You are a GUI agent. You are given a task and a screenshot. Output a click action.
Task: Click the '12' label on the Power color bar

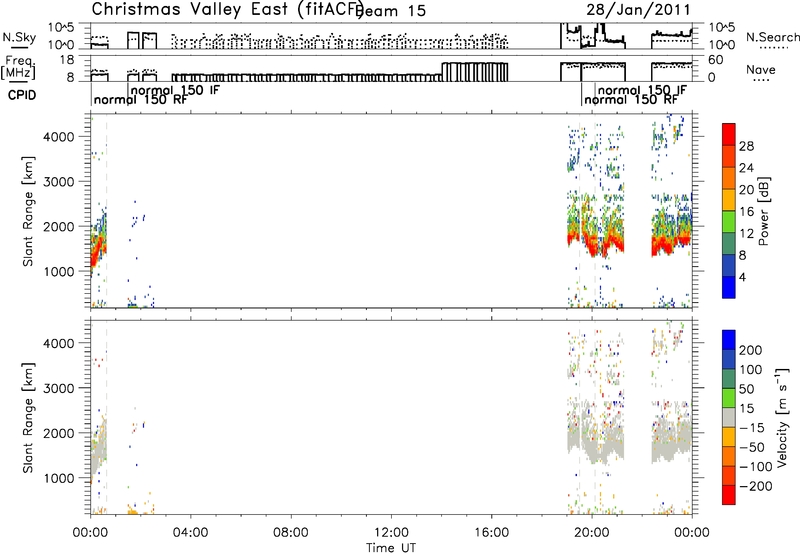[x=746, y=234]
